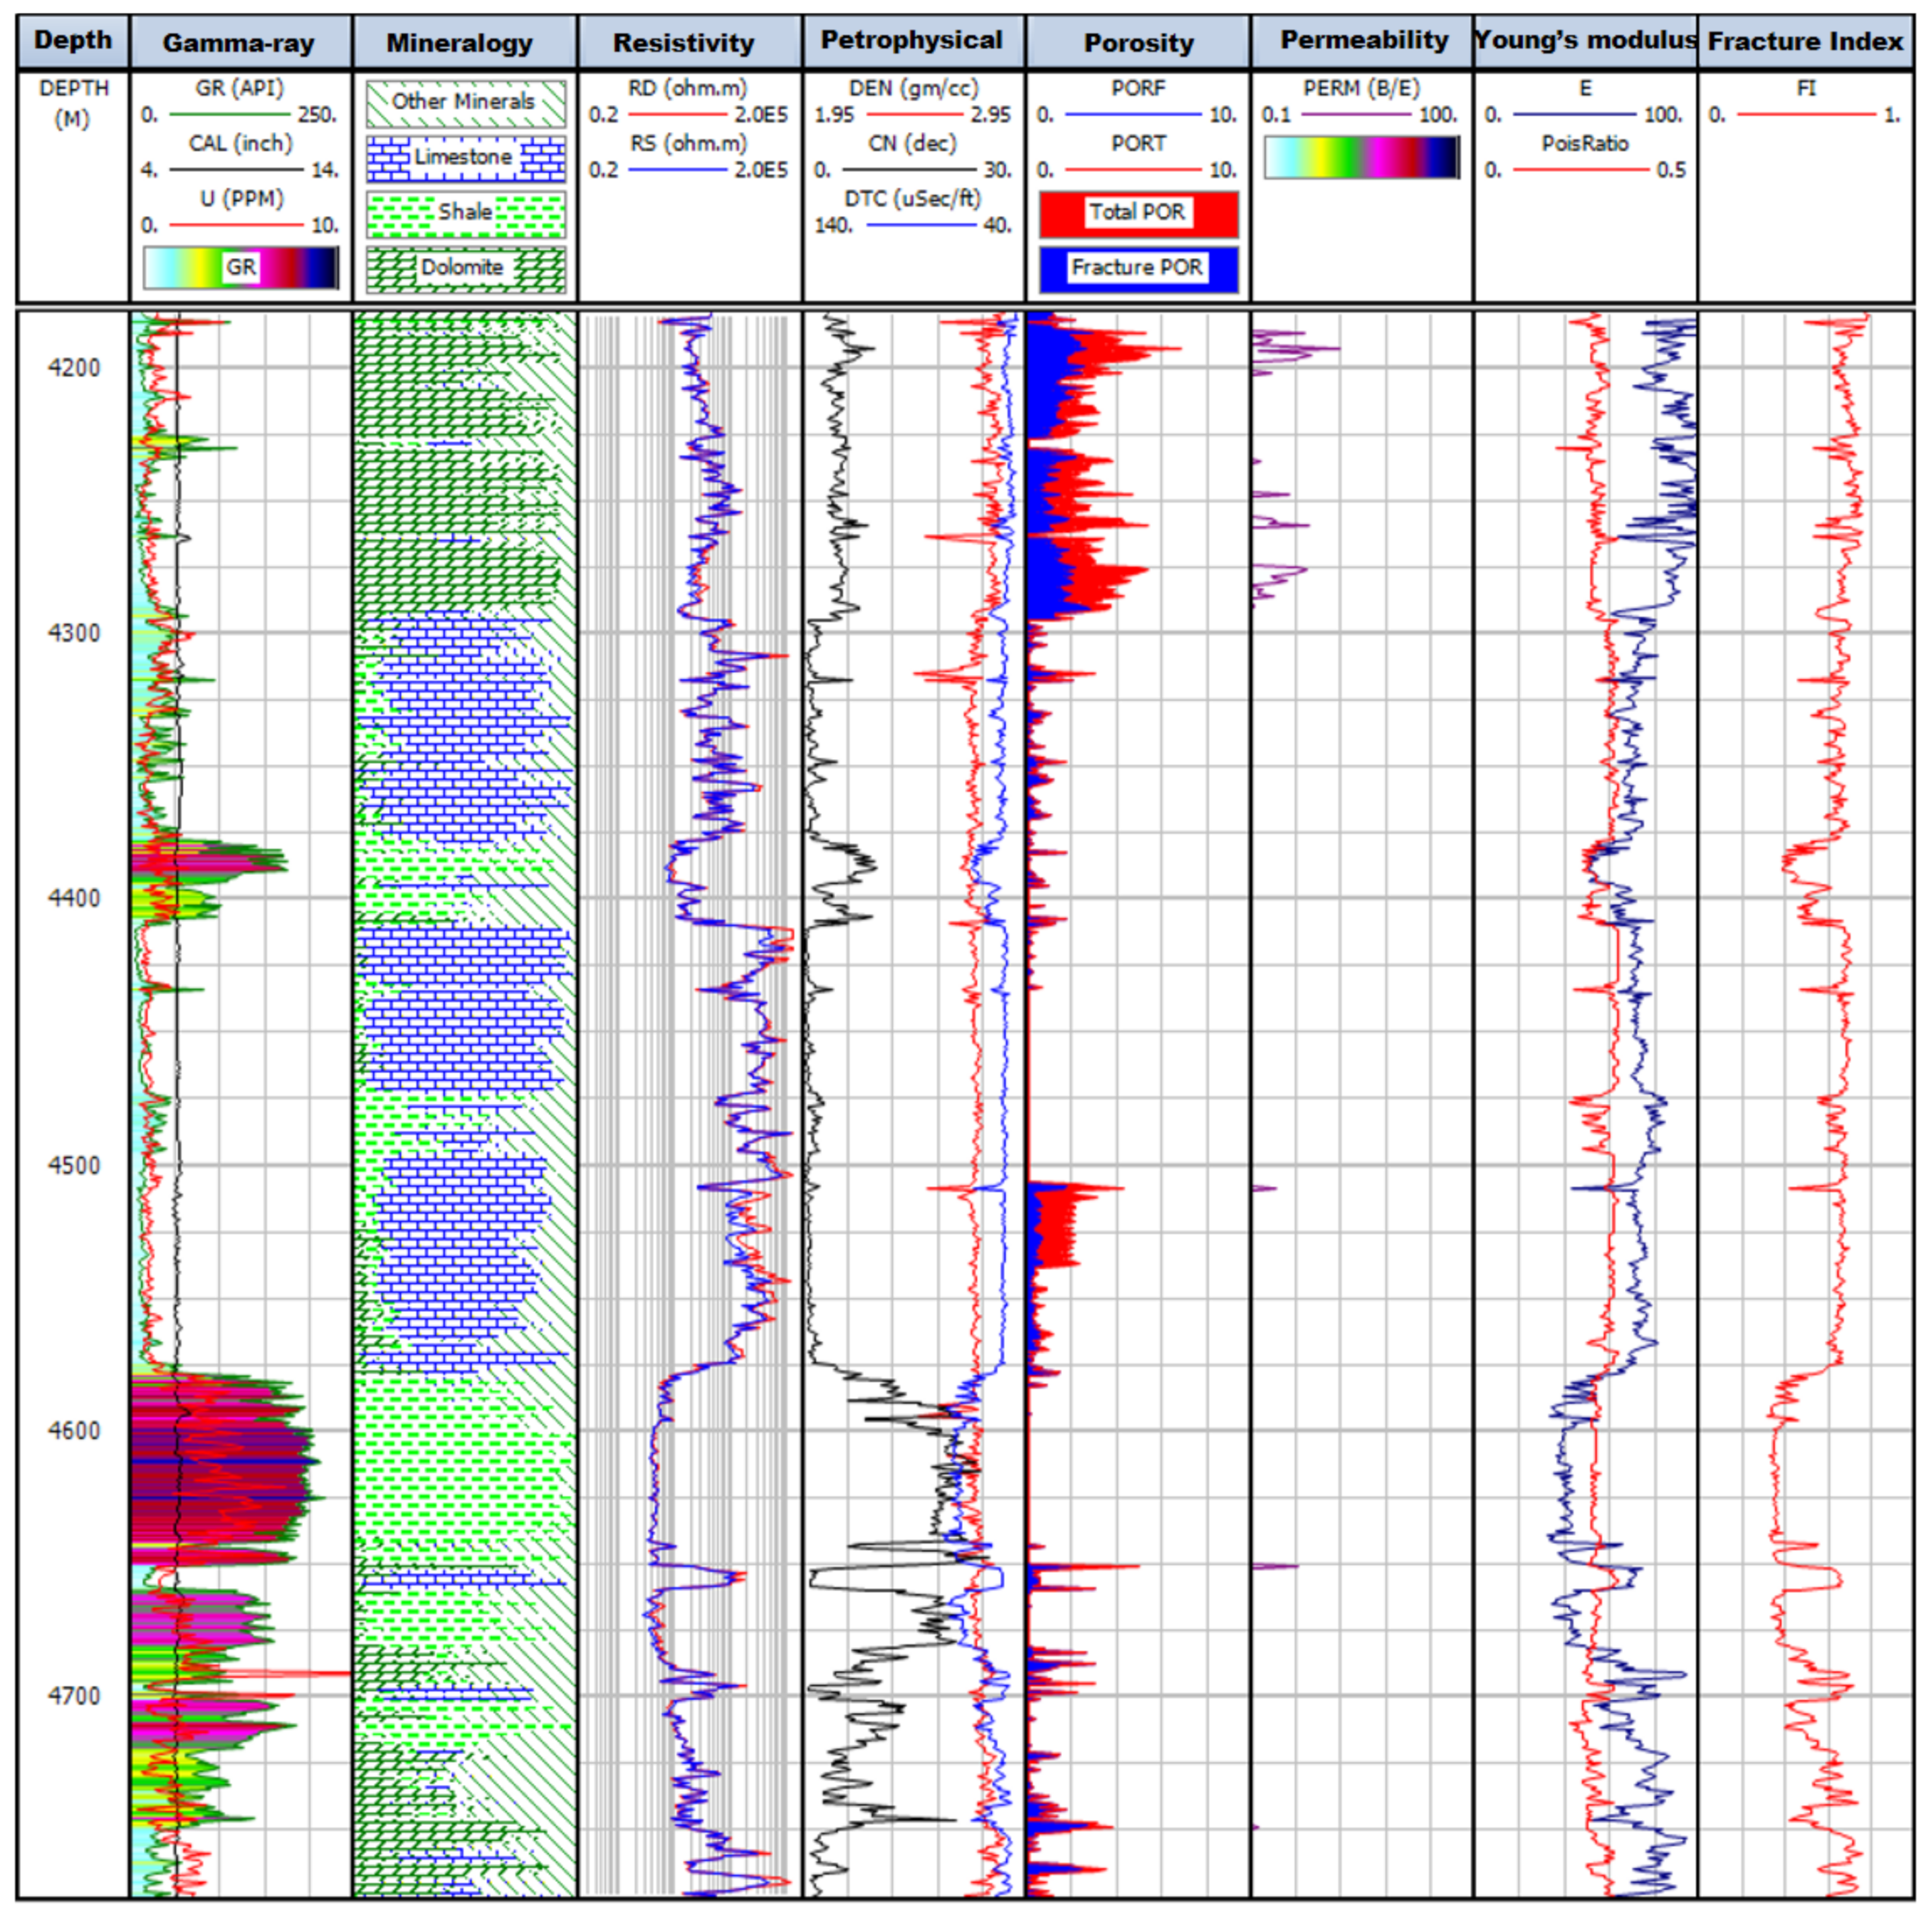Image resolution: width=1932 pixels, height=1917 pixels.
Task: Click the Young's modulus track header
Action: coord(1585,40)
